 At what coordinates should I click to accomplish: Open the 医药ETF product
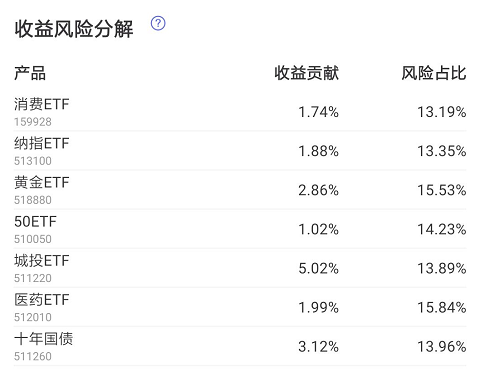pos(240,307)
